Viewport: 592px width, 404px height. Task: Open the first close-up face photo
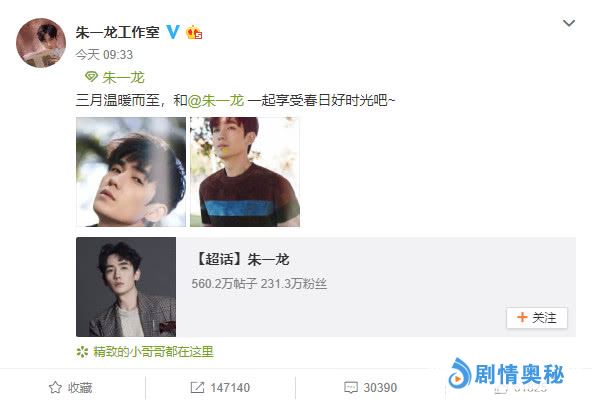[x=131, y=172]
